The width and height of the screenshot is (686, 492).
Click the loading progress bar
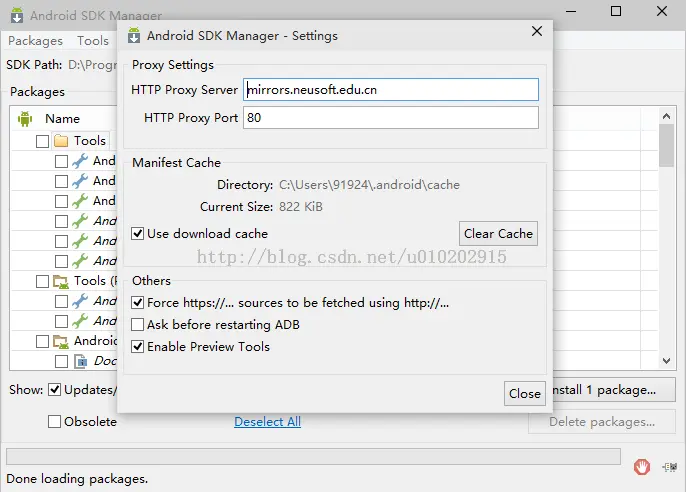pyautogui.click(x=313, y=456)
